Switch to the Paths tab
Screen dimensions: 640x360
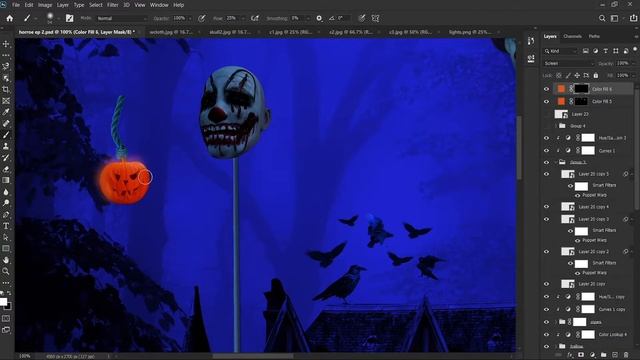click(x=594, y=36)
